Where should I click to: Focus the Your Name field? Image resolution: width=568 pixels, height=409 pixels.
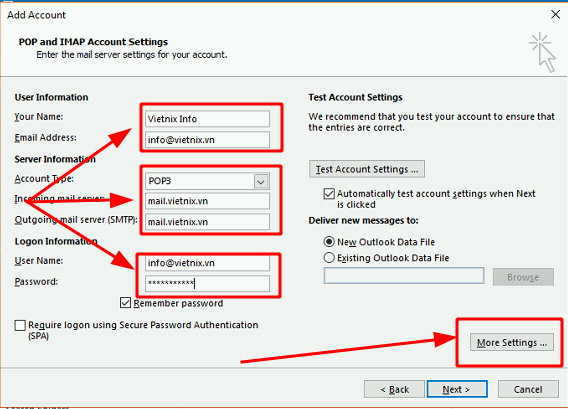207,119
